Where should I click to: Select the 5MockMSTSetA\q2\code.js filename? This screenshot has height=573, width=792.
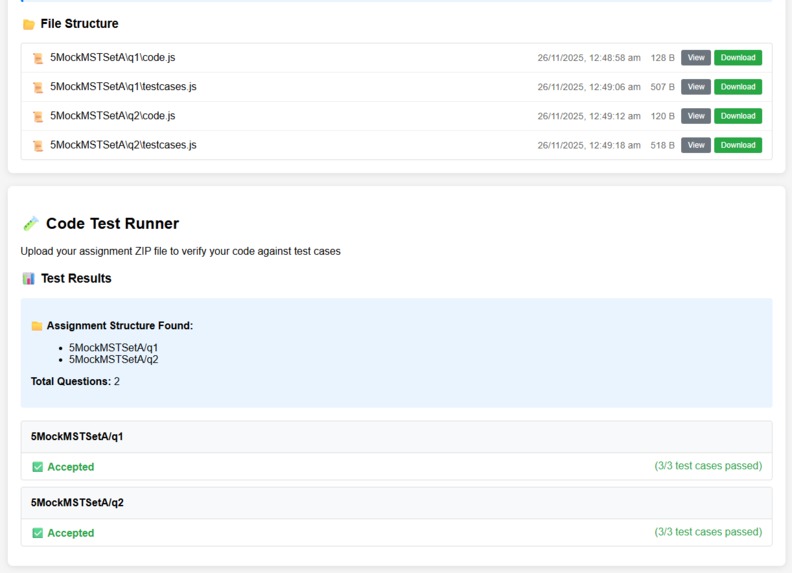click(x=113, y=116)
